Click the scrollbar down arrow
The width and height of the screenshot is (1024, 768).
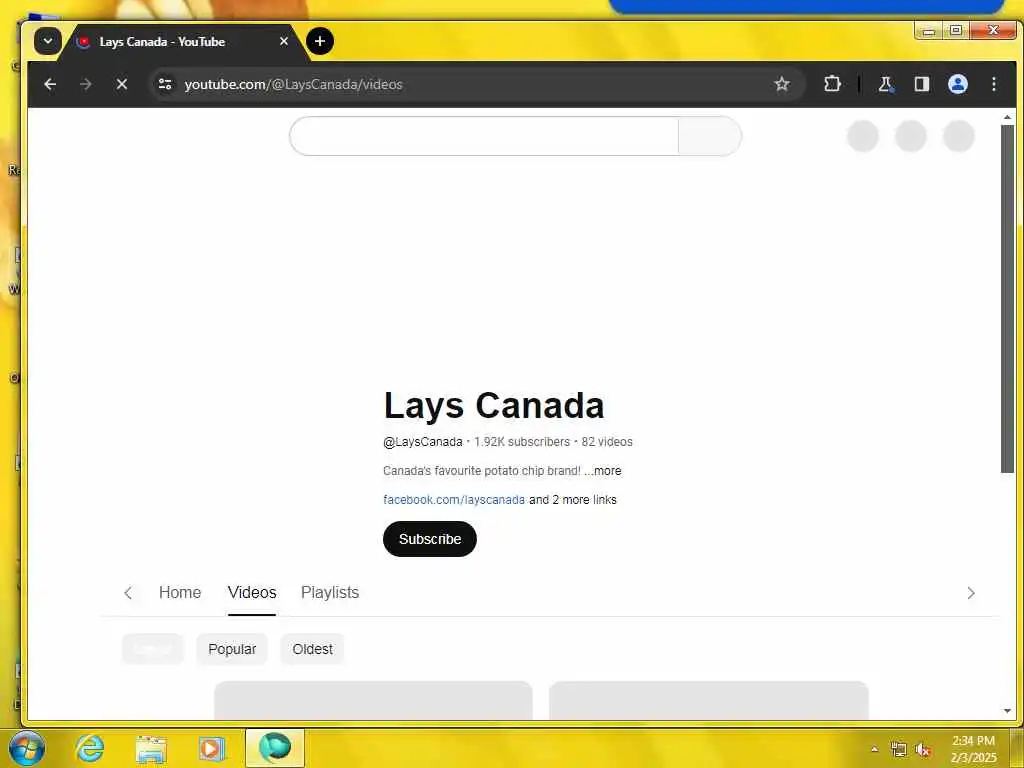(x=1007, y=711)
